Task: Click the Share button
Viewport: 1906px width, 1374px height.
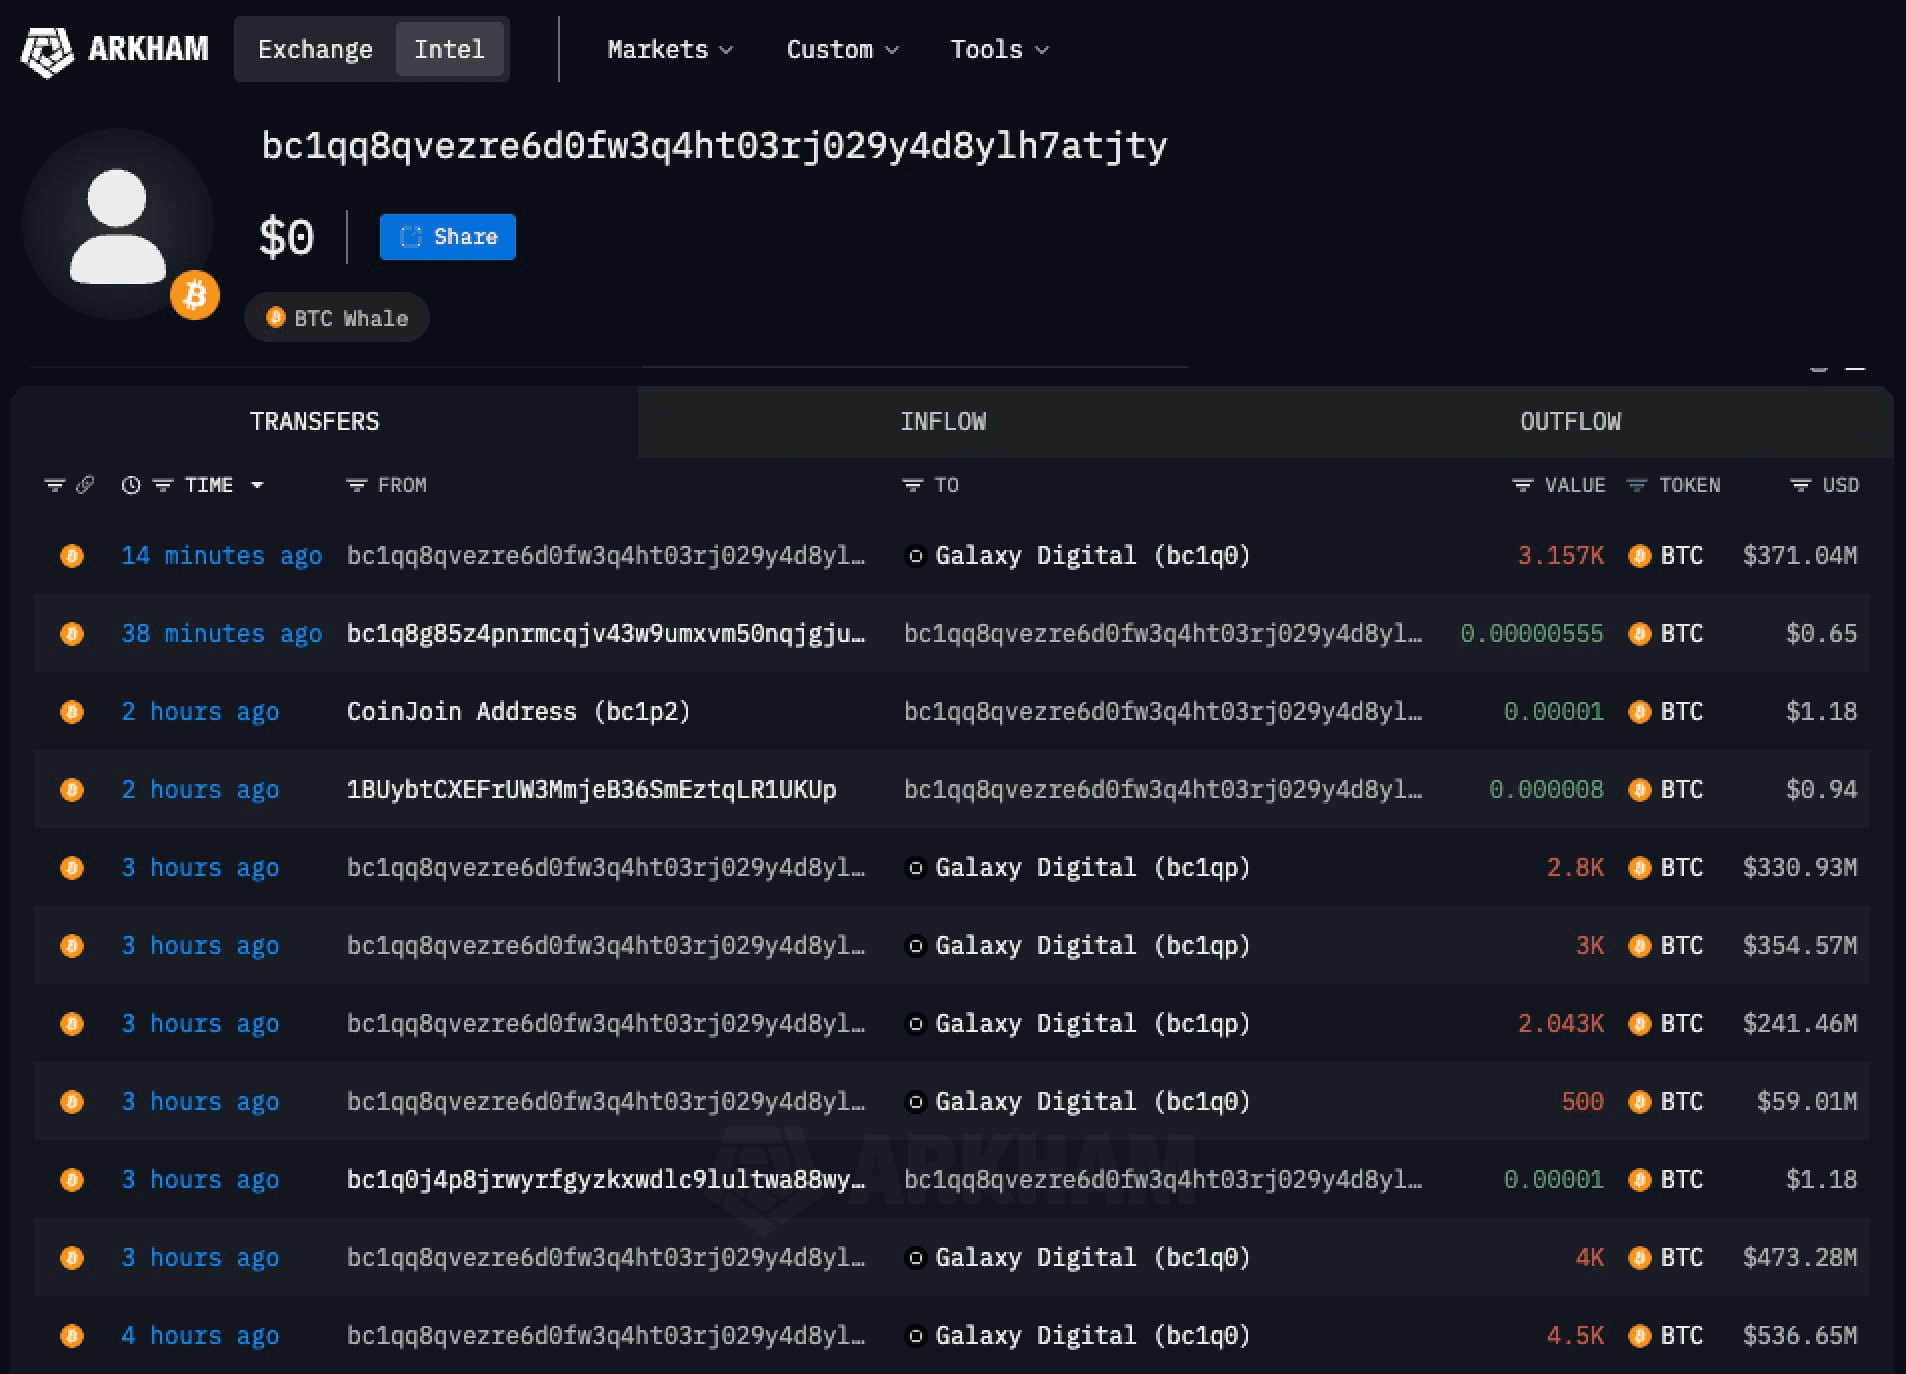Action: point(448,237)
